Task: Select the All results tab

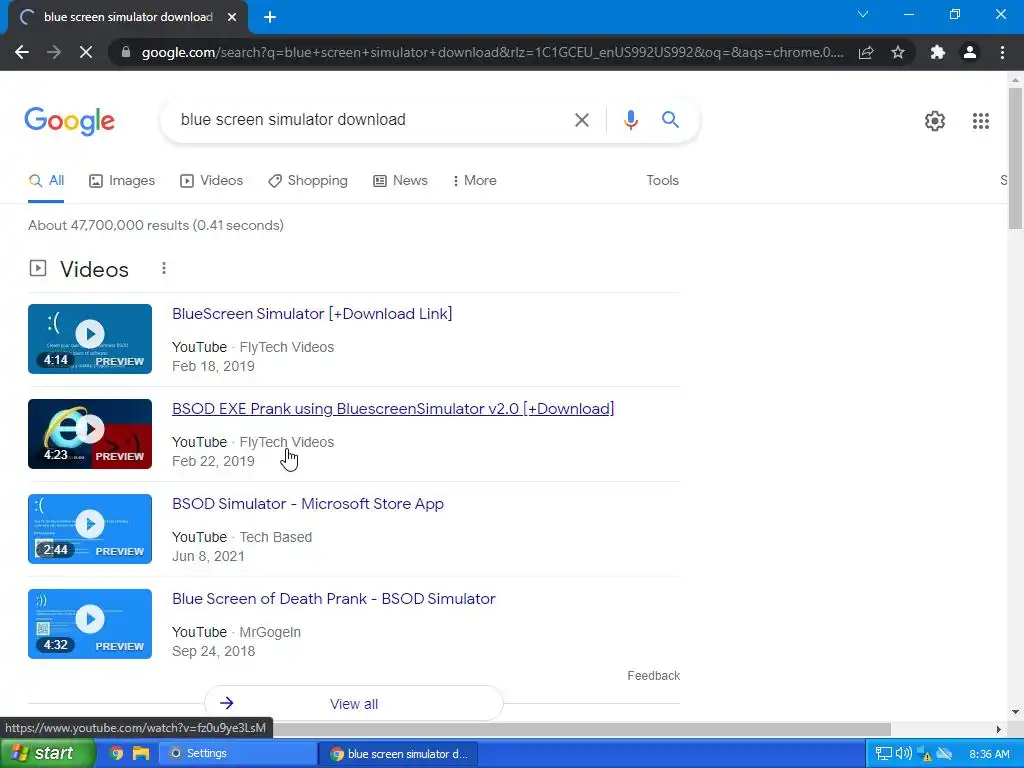Action: (46, 181)
